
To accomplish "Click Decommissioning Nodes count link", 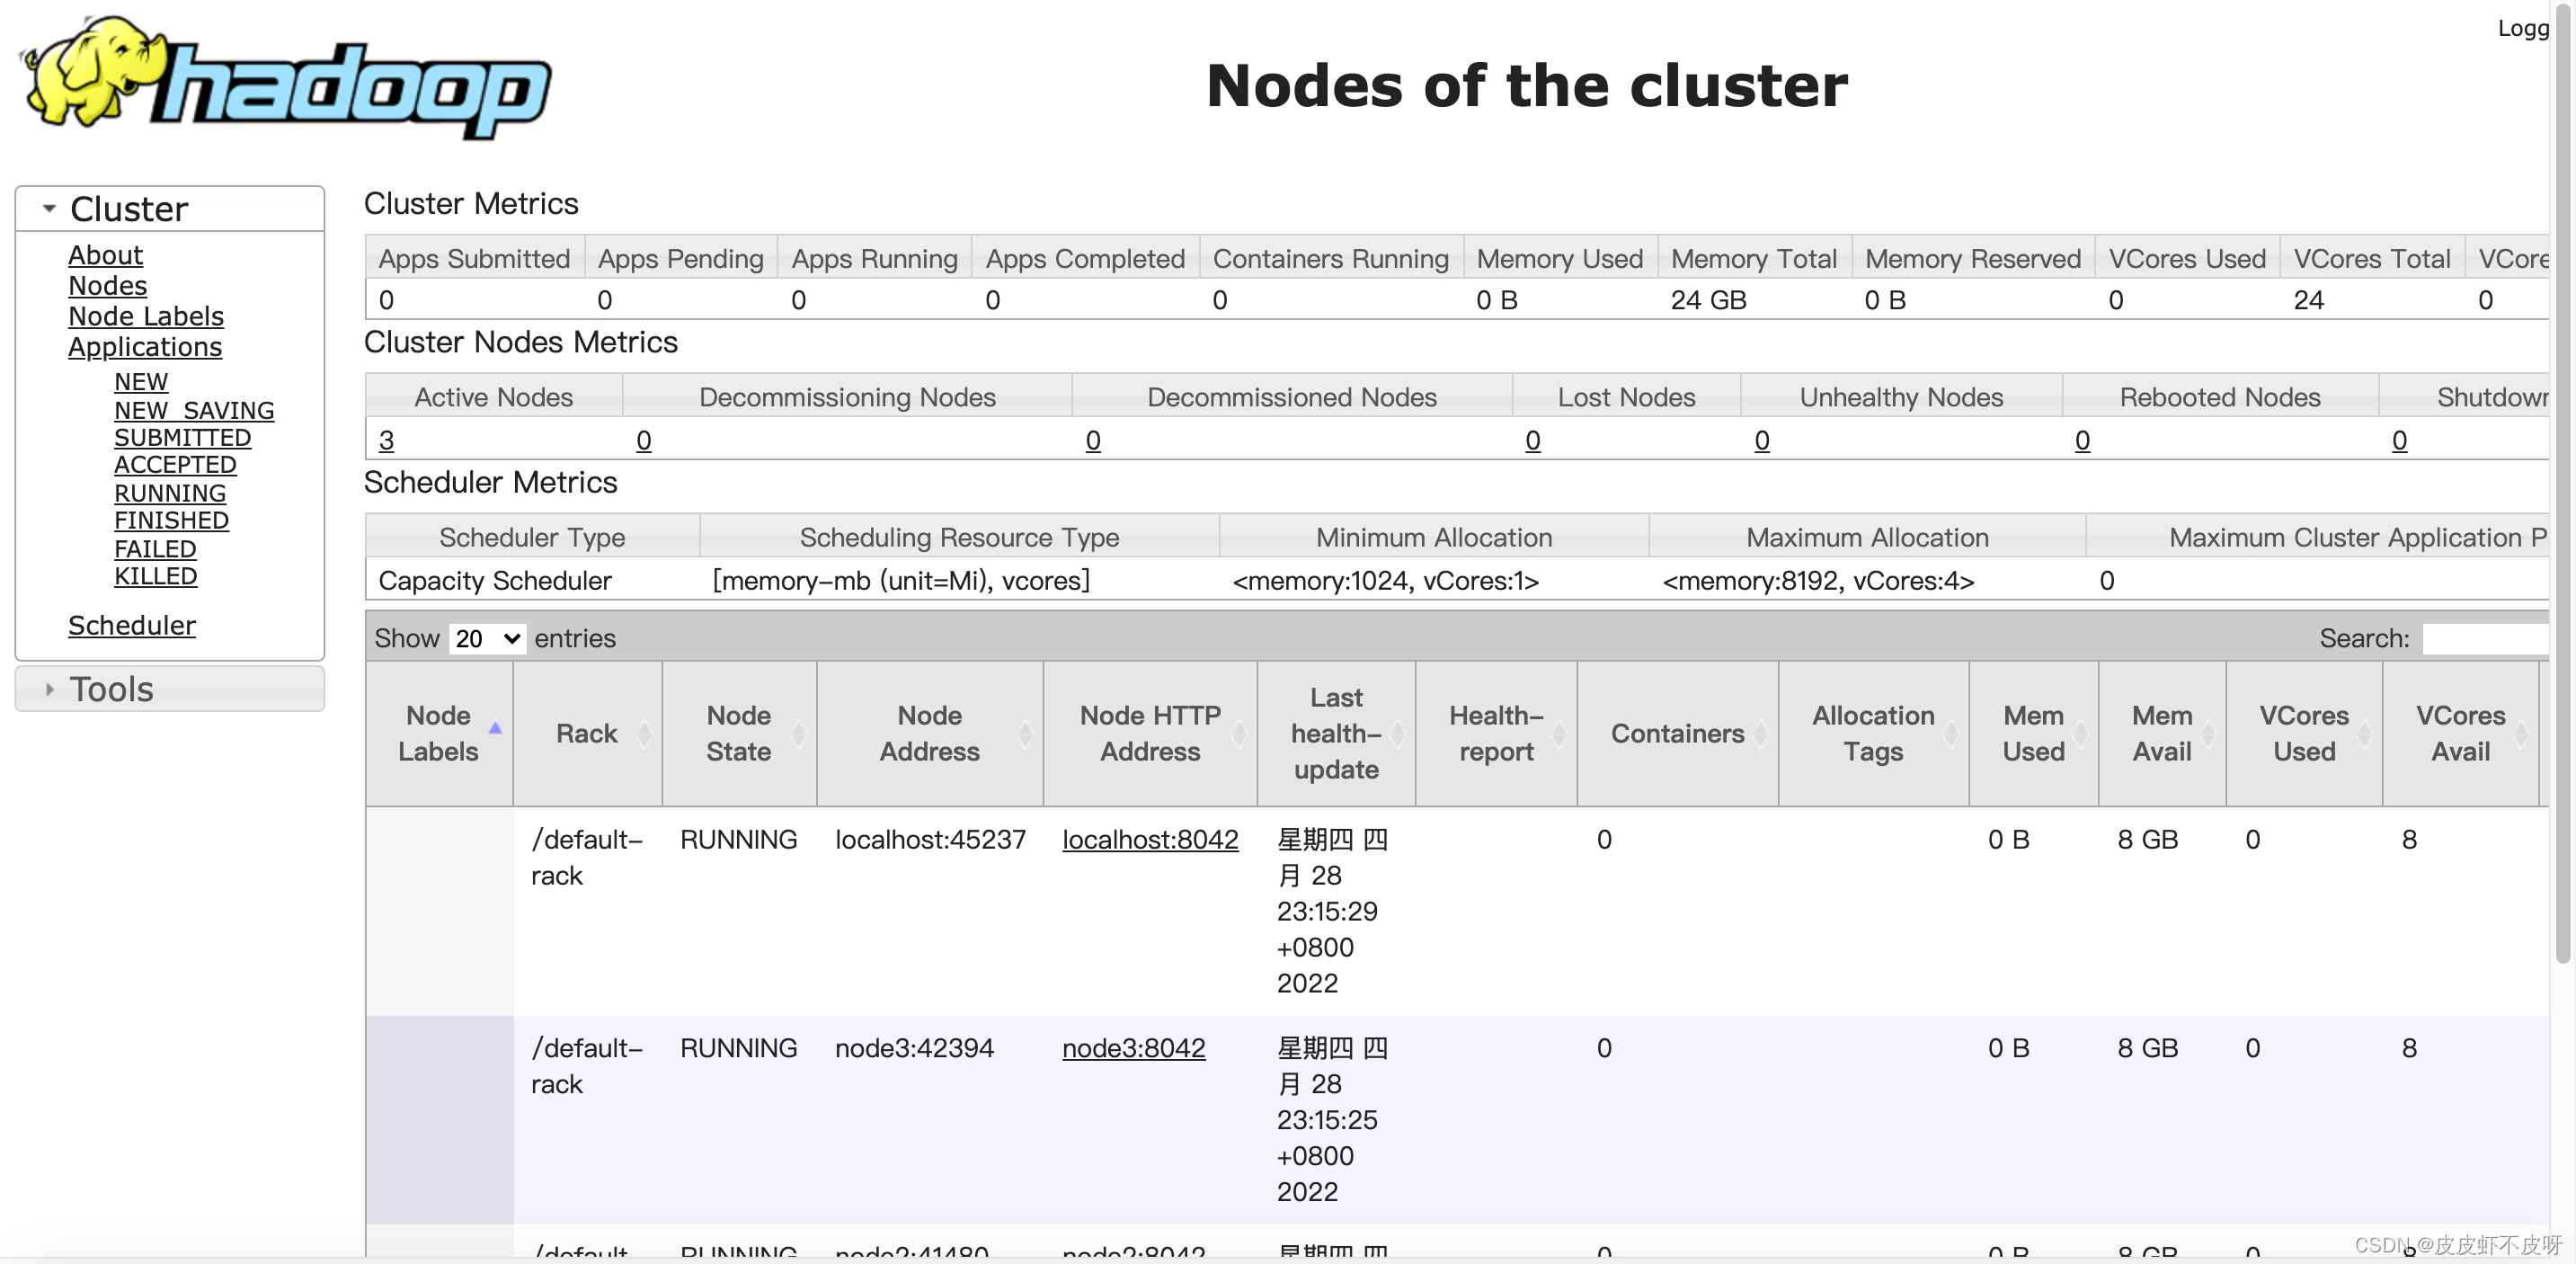I will (644, 440).
